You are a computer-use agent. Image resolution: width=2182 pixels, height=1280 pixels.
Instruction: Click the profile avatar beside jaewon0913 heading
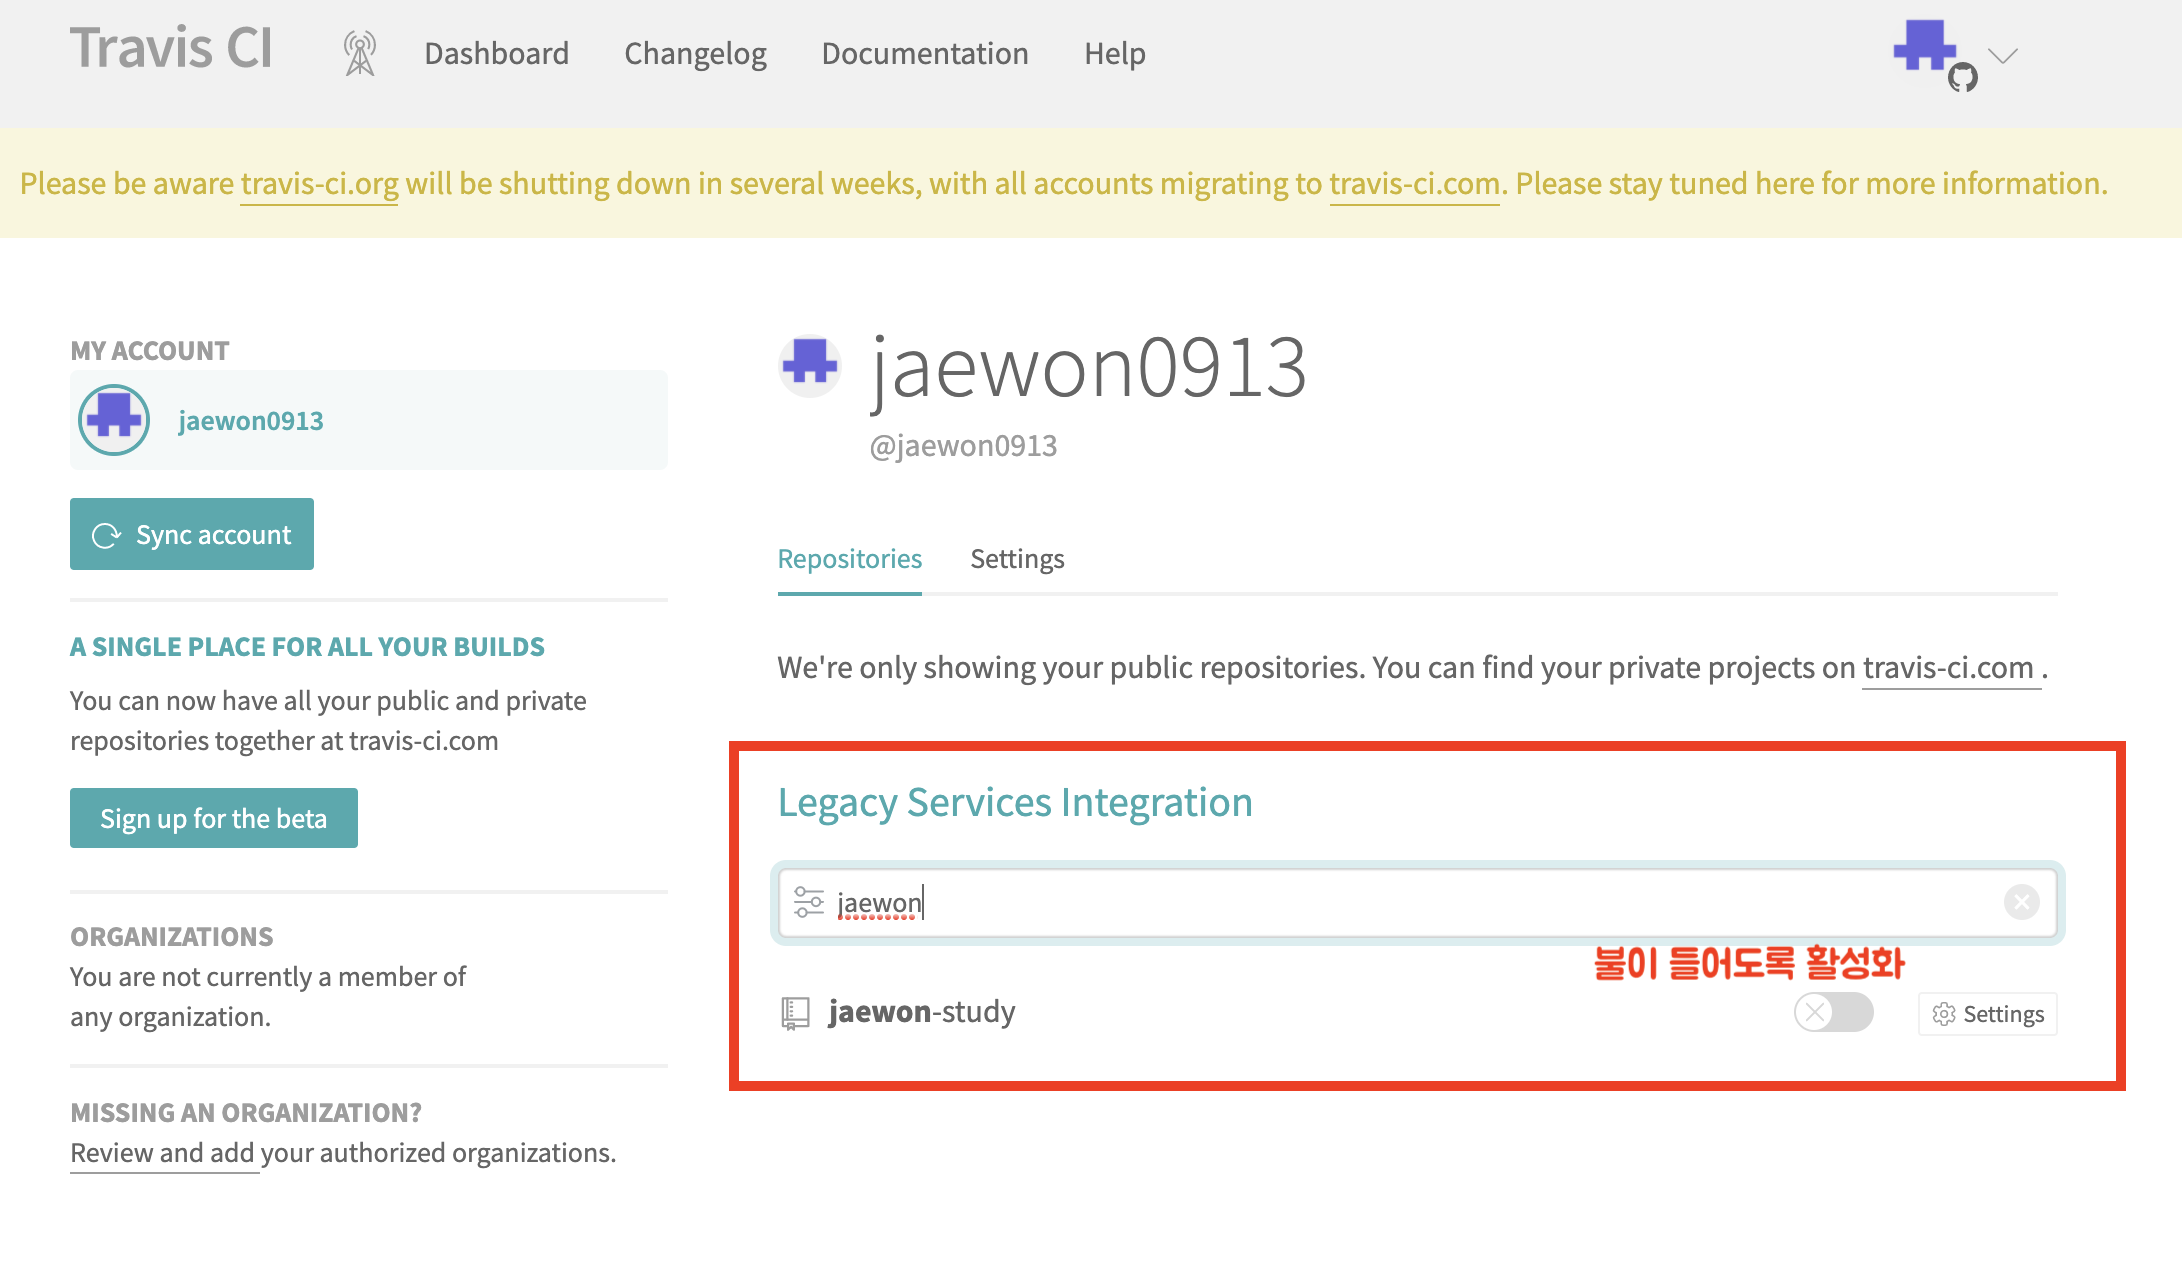[810, 365]
